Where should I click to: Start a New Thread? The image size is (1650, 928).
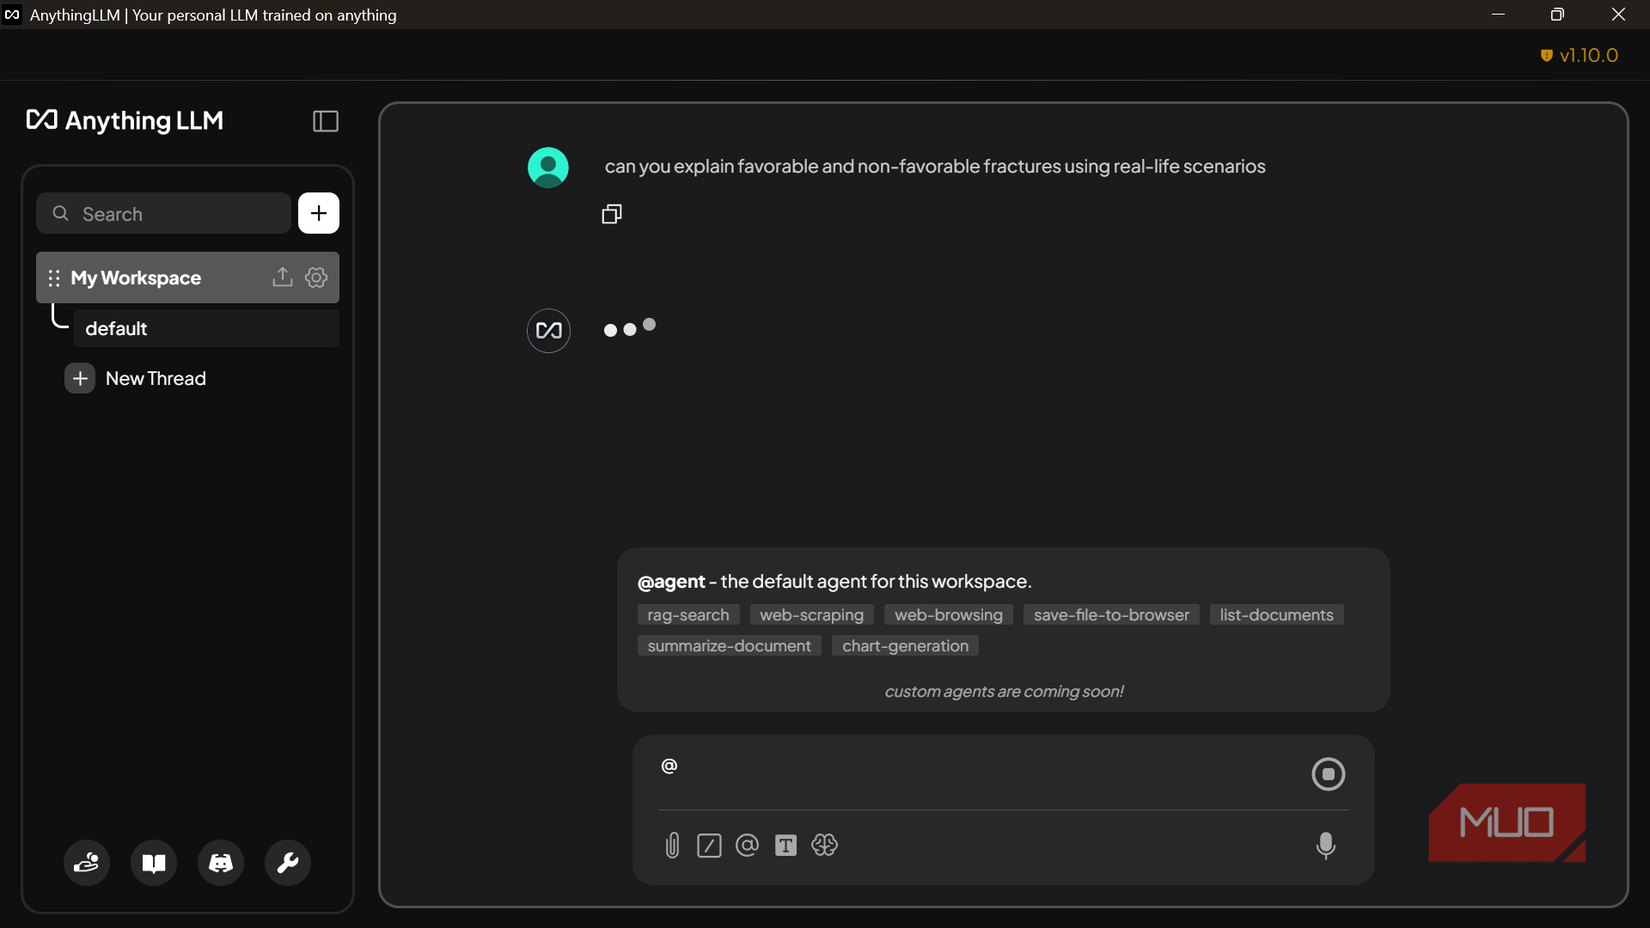(156, 378)
